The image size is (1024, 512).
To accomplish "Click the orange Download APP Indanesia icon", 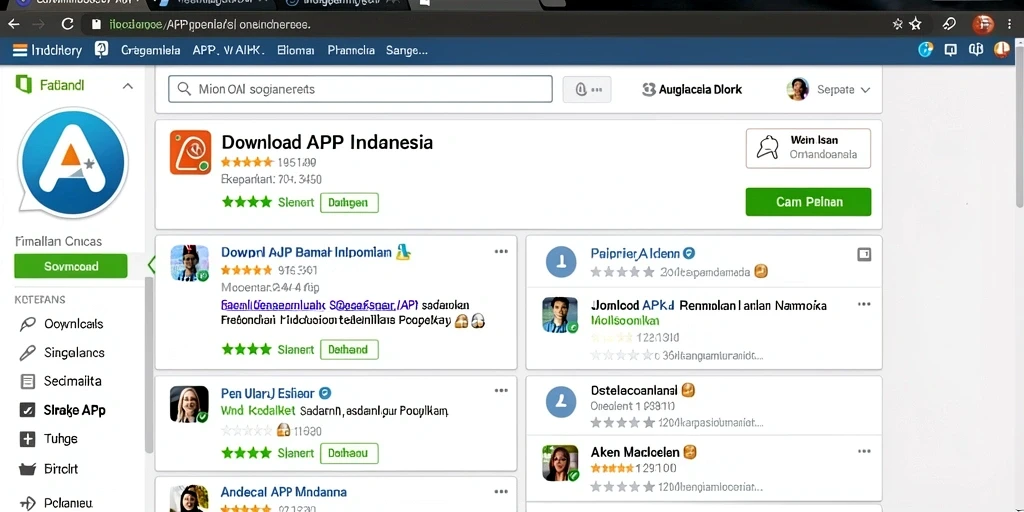I will coord(190,152).
